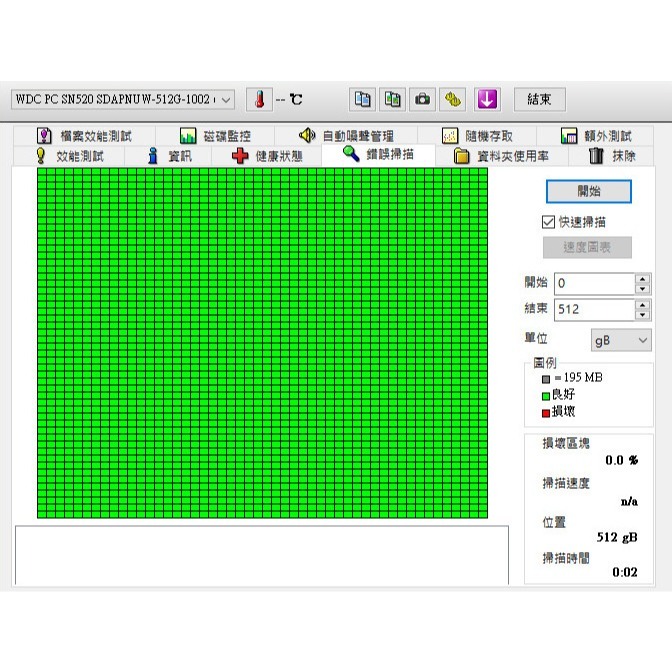Click the copy screenshot to clipboard icon
Screen dimensions: 672x672
(392, 100)
